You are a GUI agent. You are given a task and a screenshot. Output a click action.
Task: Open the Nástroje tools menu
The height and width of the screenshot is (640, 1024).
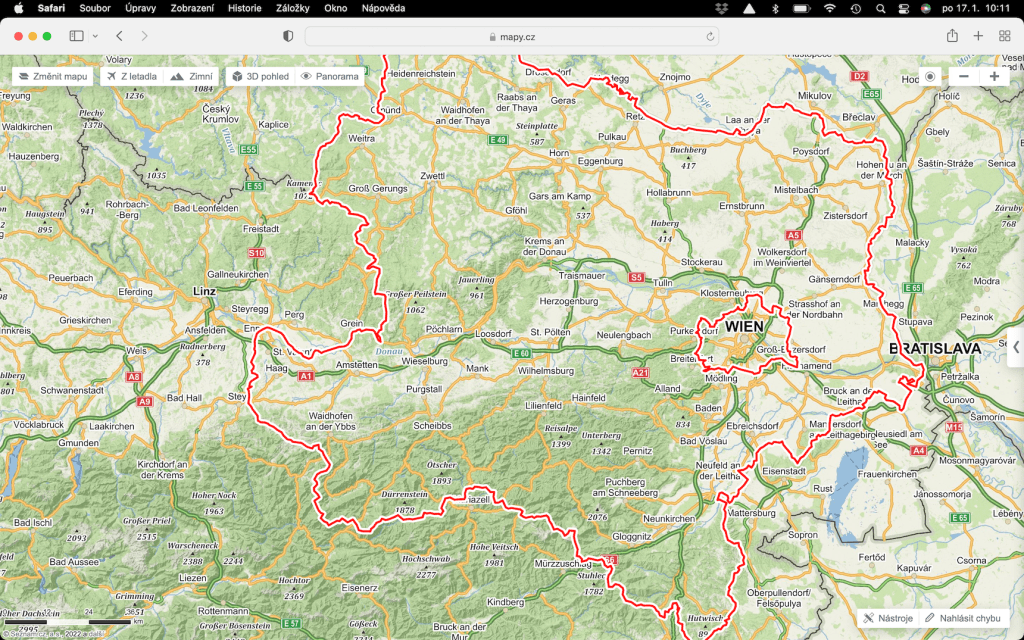[888, 618]
